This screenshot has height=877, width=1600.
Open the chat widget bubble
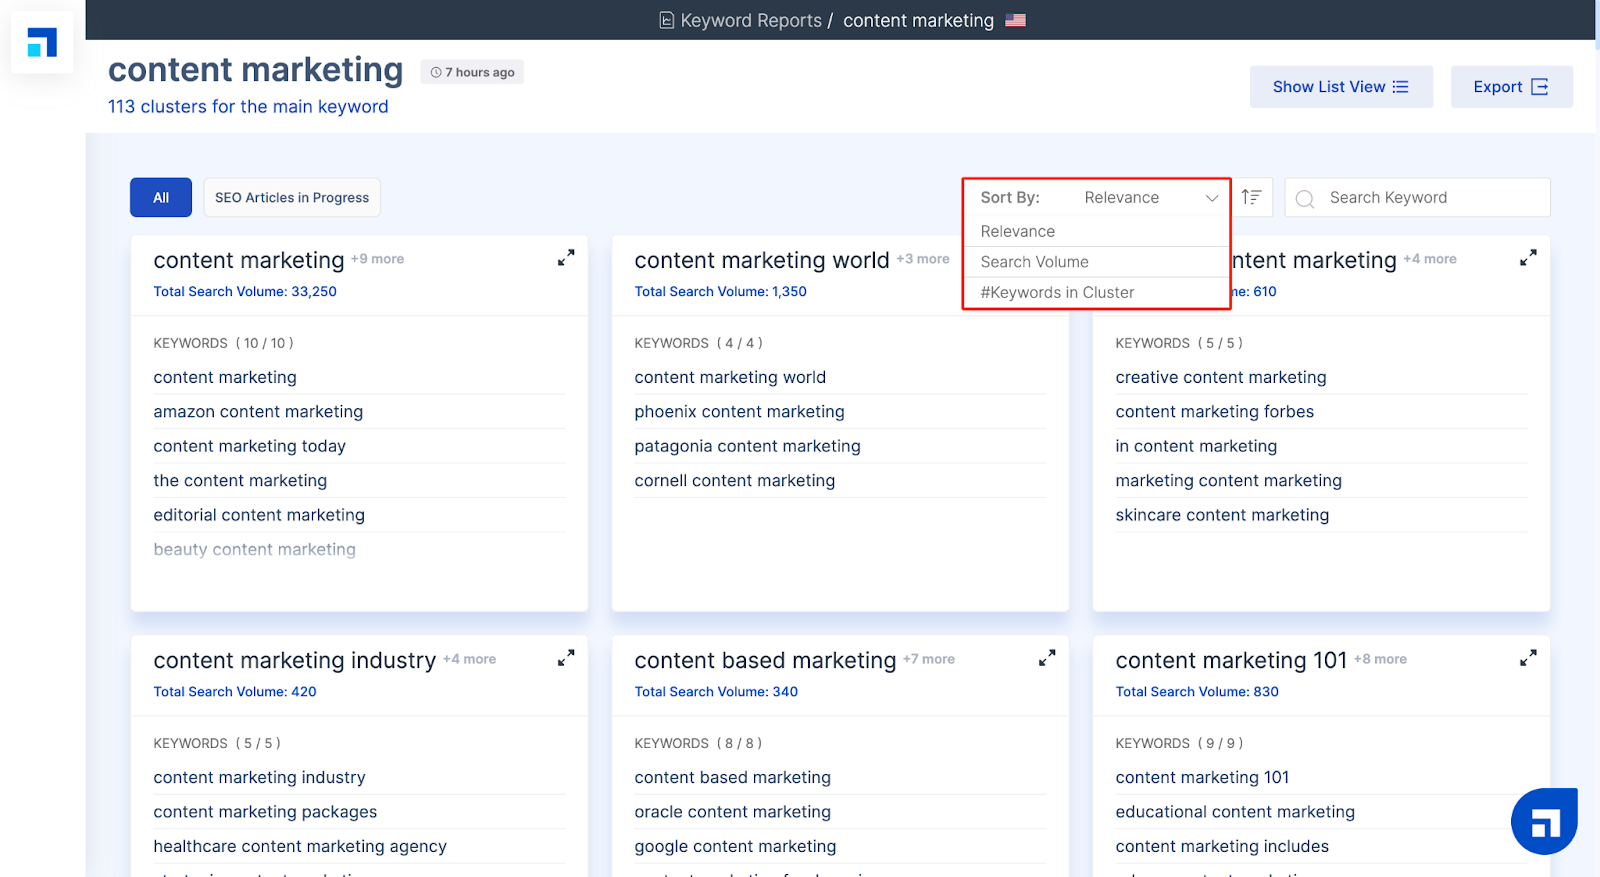[x=1544, y=822]
